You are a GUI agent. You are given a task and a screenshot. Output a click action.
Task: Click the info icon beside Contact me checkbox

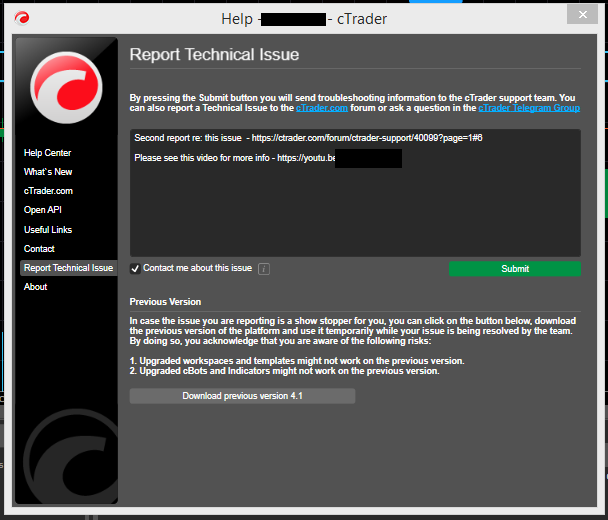(x=264, y=269)
